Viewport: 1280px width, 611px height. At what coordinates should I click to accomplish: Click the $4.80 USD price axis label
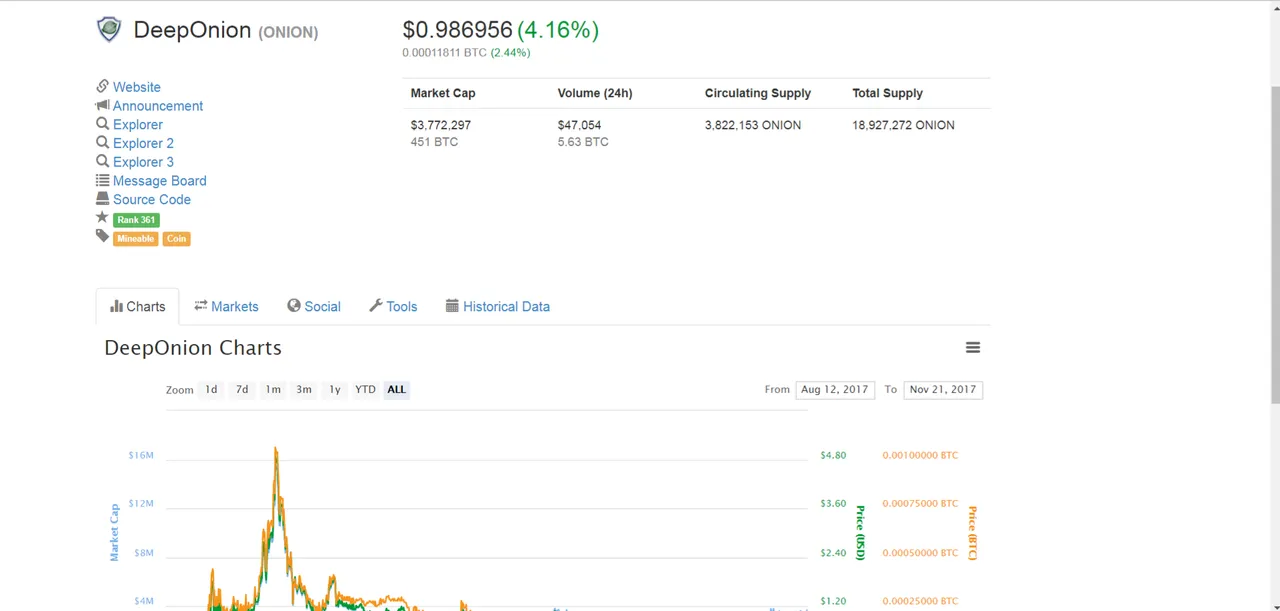point(833,455)
